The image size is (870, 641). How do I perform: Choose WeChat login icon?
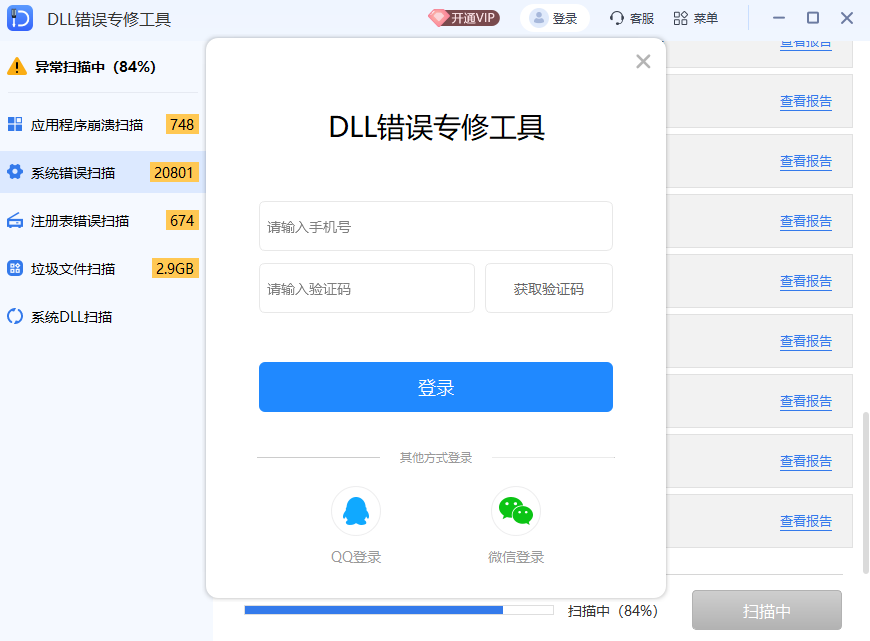(515, 511)
